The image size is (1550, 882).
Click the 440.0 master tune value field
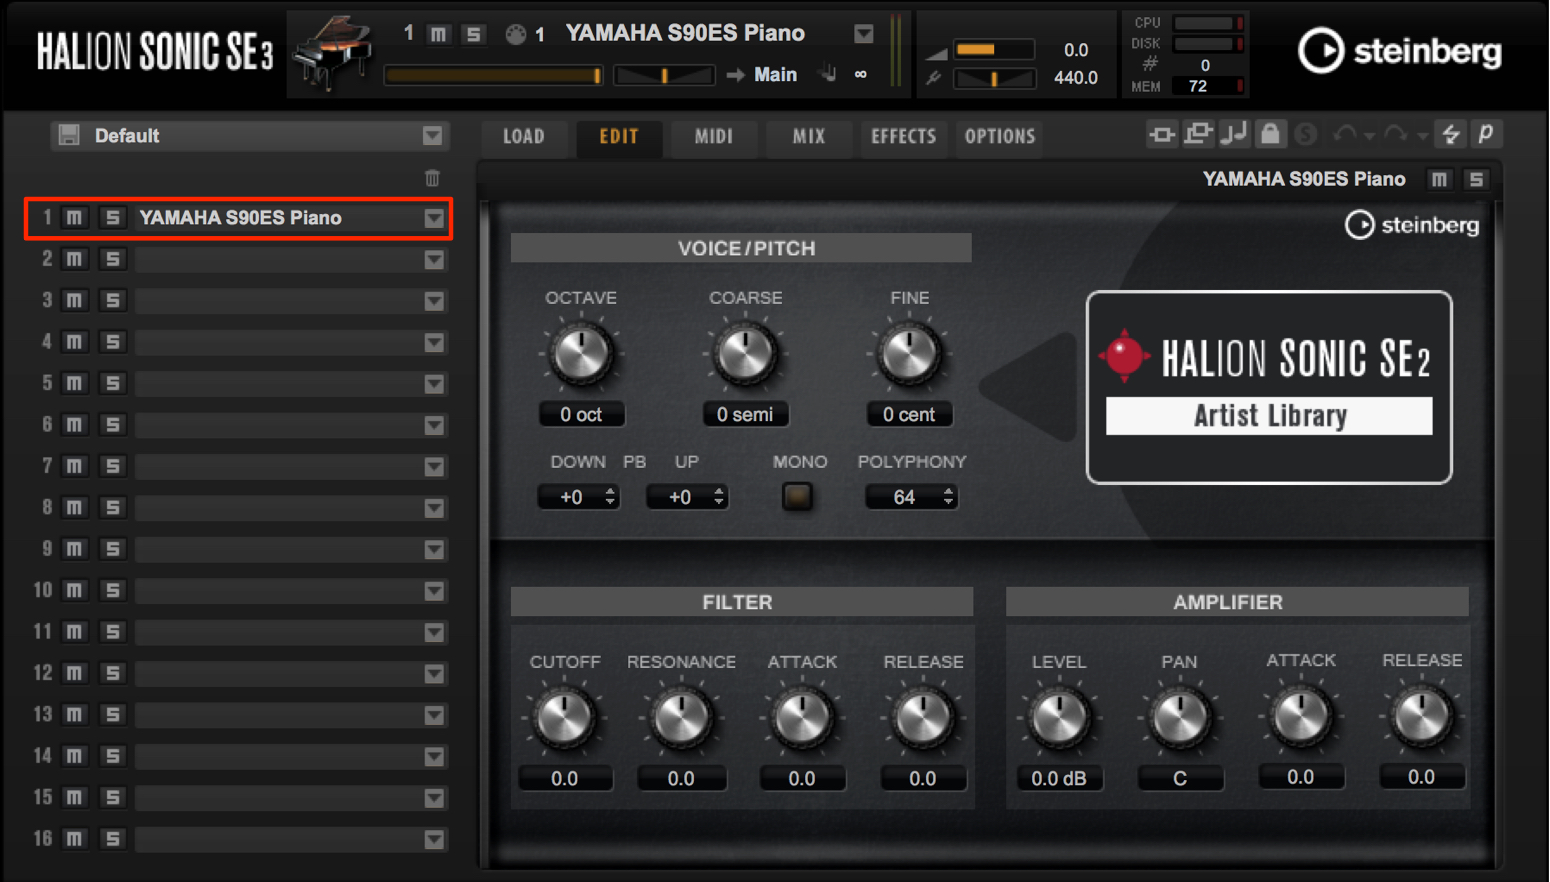click(1076, 78)
